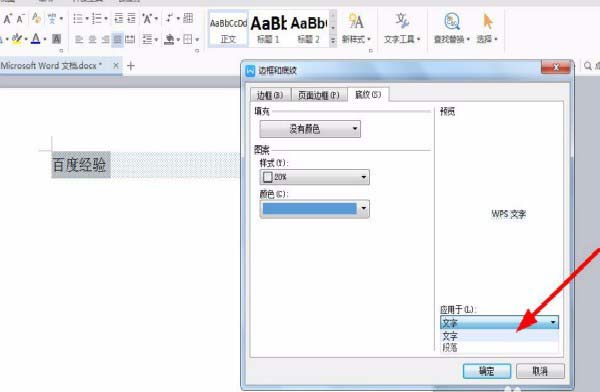Click the show paragraph marks icon
The width and height of the screenshot is (600, 392).
[170, 18]
